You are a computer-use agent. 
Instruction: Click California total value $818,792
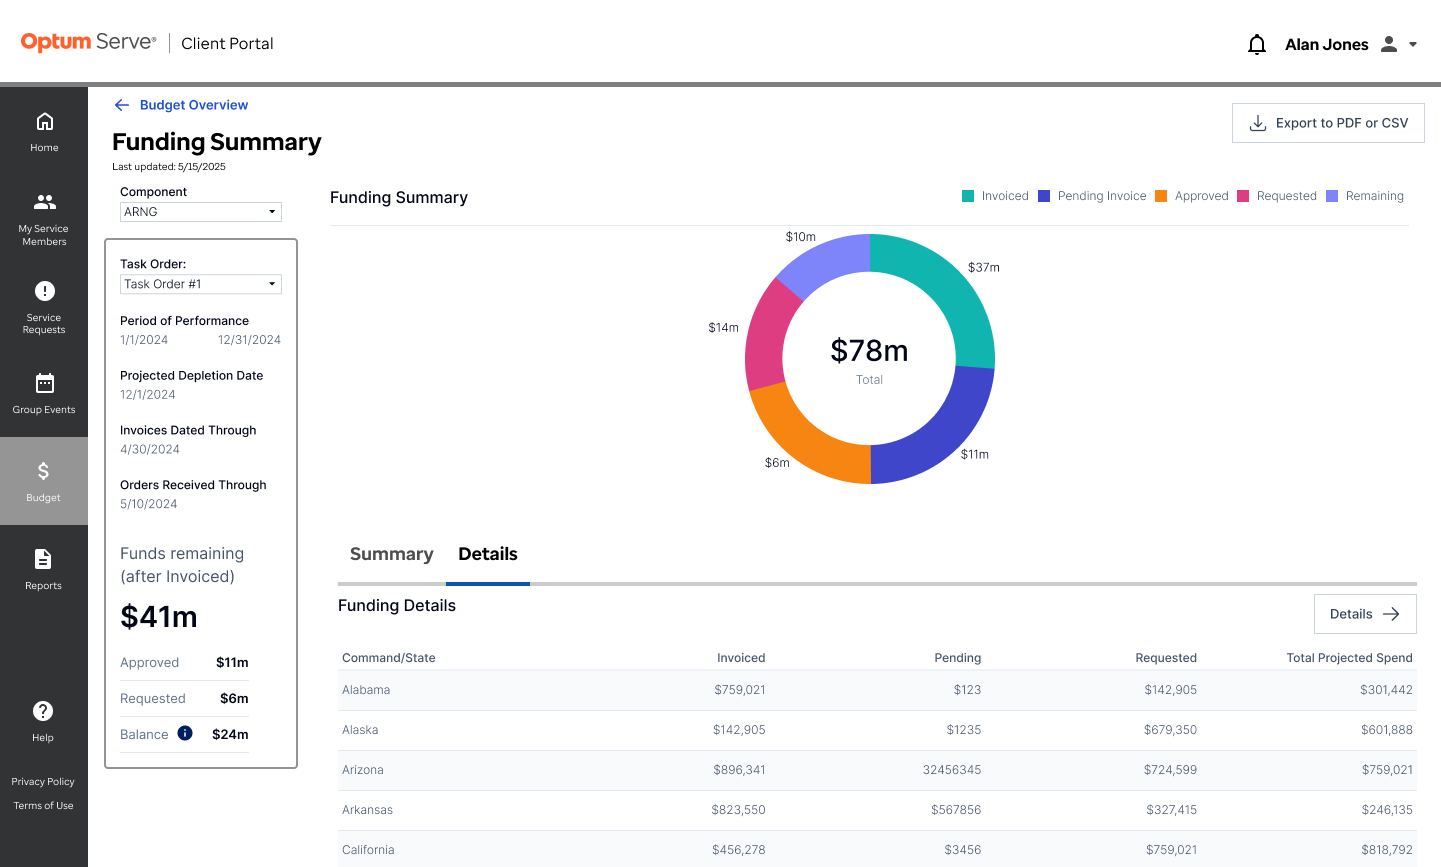(1387, 850)
